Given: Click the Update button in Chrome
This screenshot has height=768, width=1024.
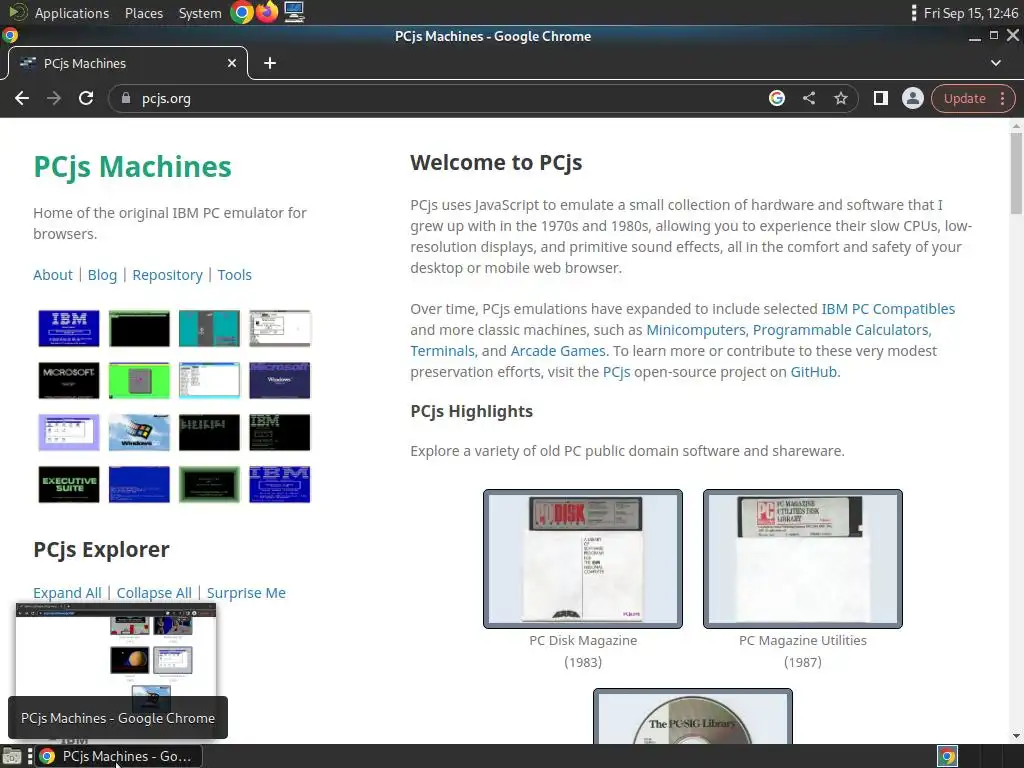Looking at the screenshot, I should (965, 99).
